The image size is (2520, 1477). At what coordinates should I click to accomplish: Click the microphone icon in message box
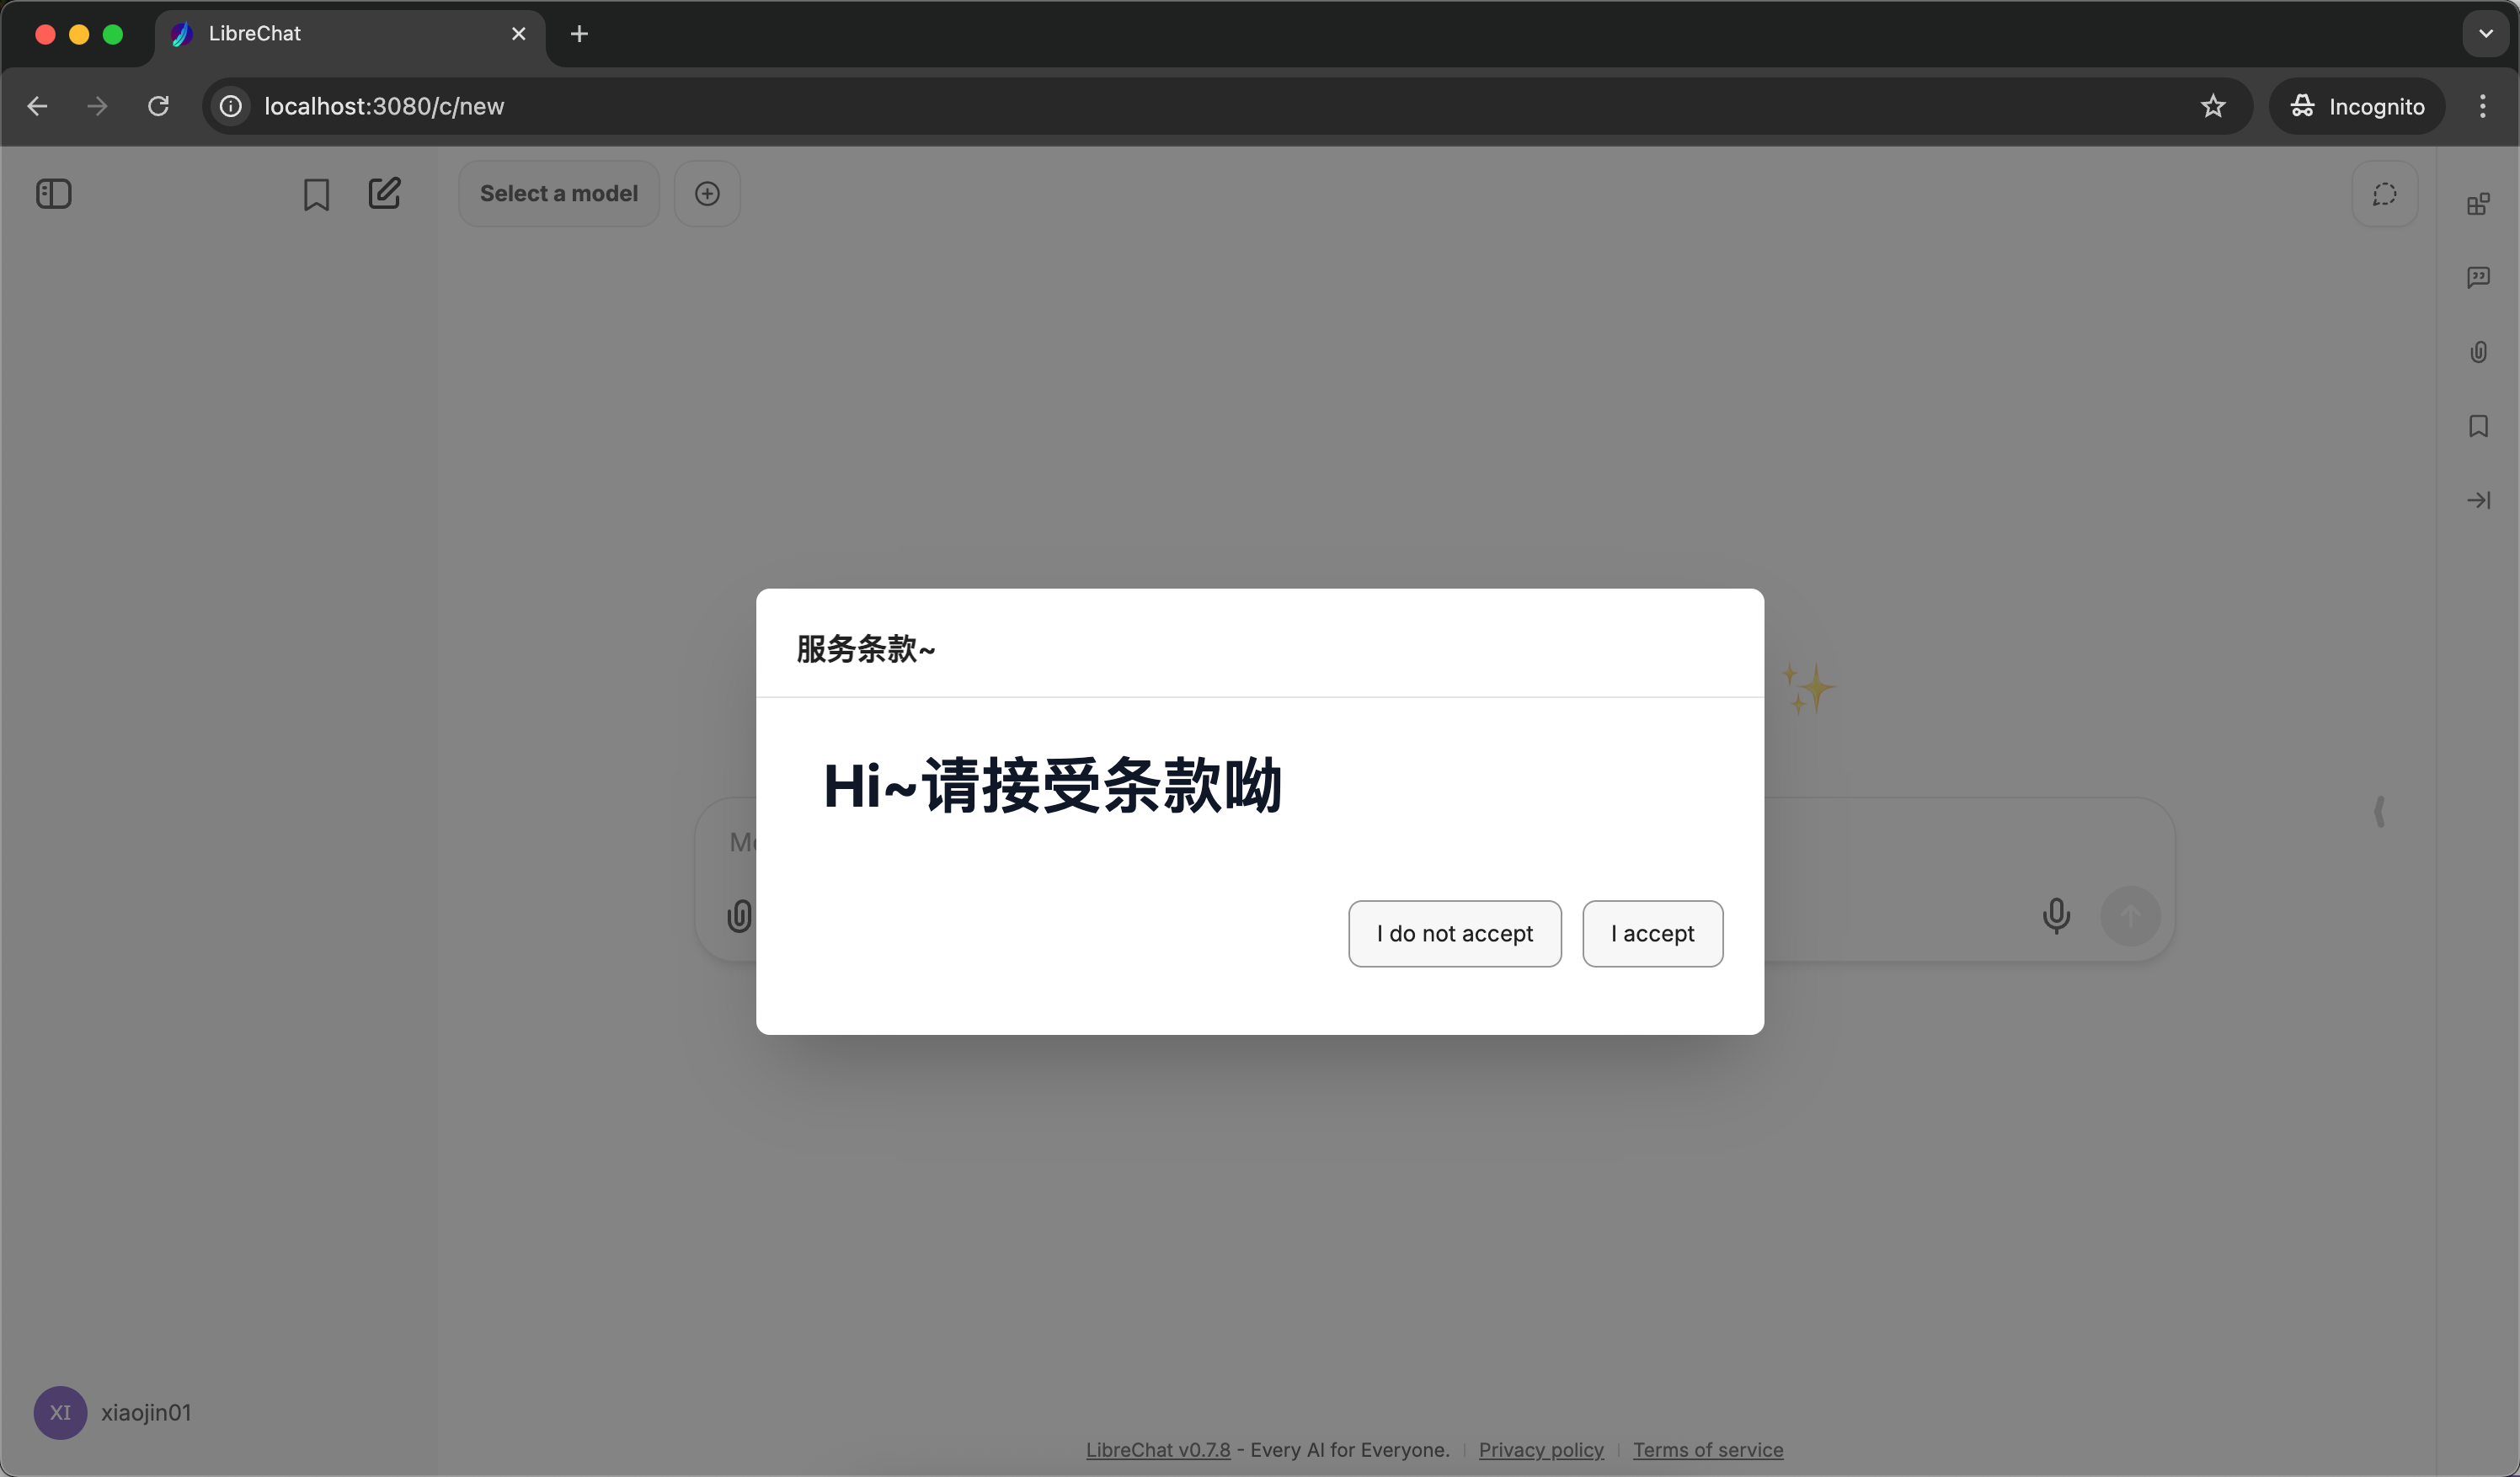coord(2056,915)
